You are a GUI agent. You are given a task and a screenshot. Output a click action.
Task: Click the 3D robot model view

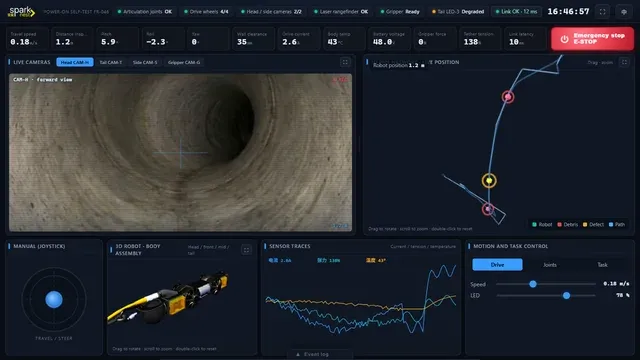(x=168, y=297)
